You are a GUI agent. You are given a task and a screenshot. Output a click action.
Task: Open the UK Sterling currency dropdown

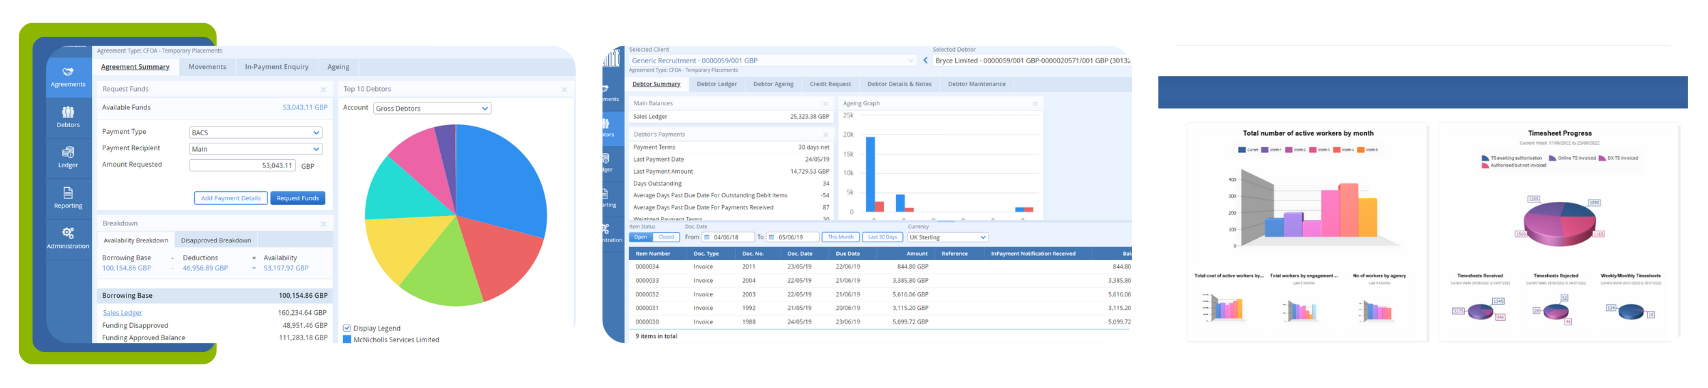[948, 237]
